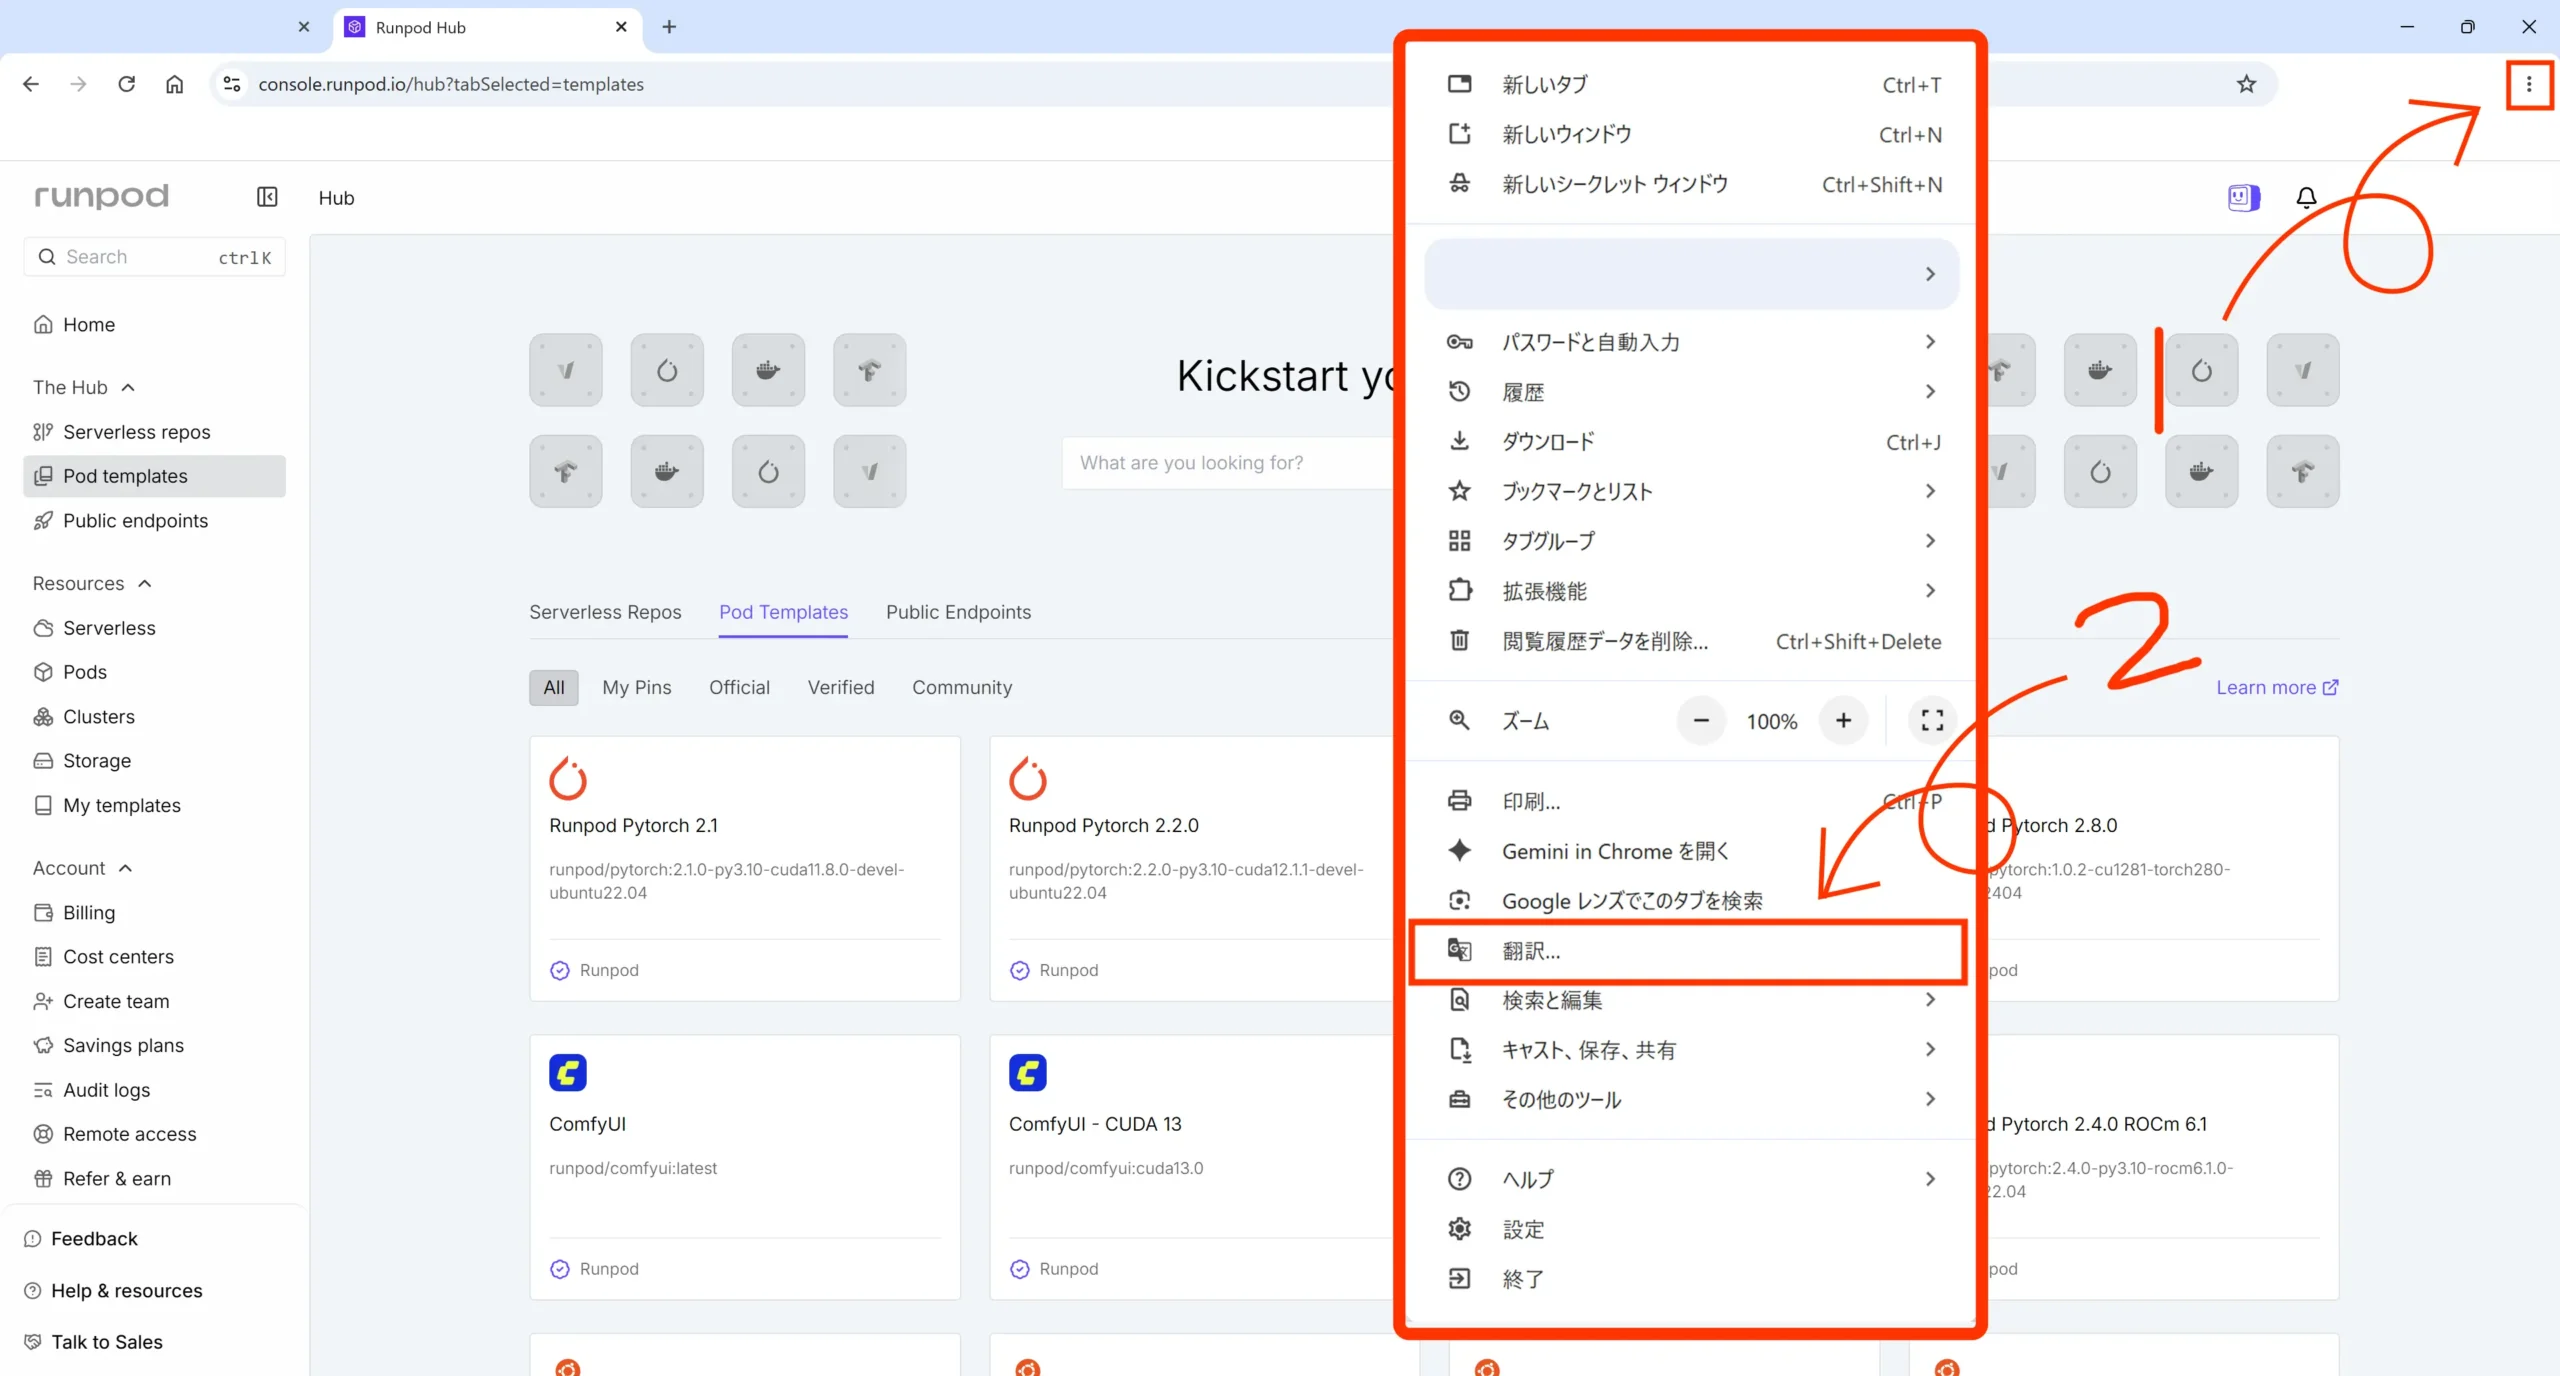The height and width of the screenshot is (1376, 2560).
Task: Reload the page with refresh icon
Action: [126, 84]
